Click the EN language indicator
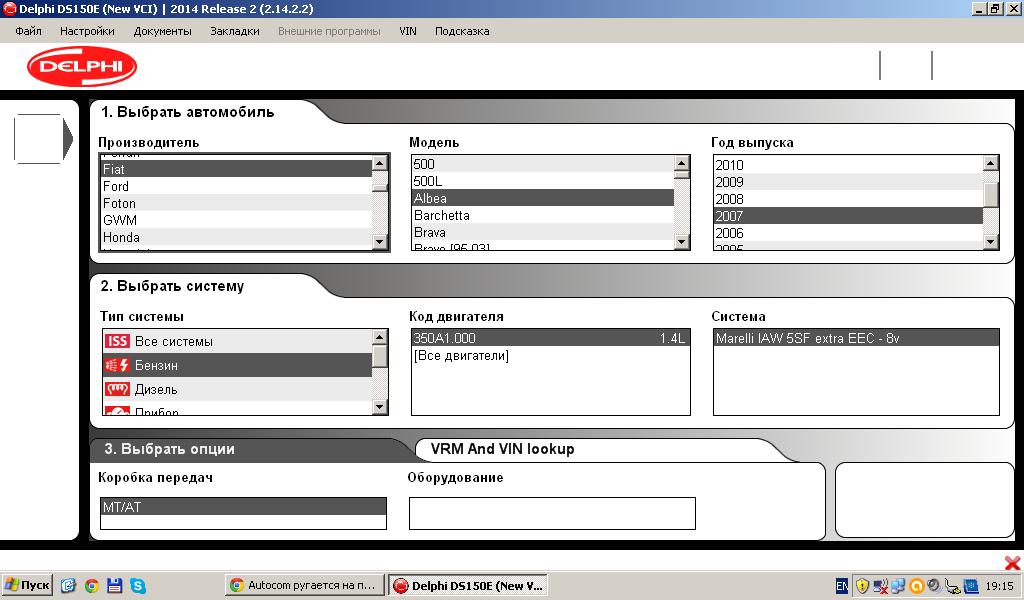 click(842, 586)
